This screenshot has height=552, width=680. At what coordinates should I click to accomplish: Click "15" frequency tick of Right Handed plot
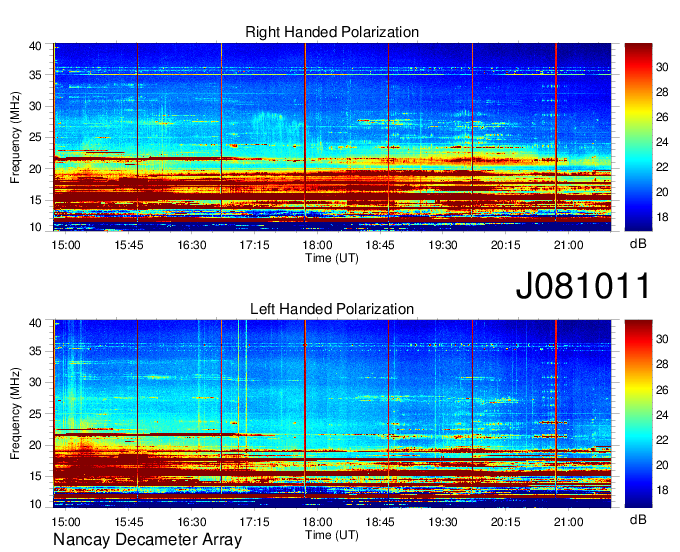coord(35,200)
